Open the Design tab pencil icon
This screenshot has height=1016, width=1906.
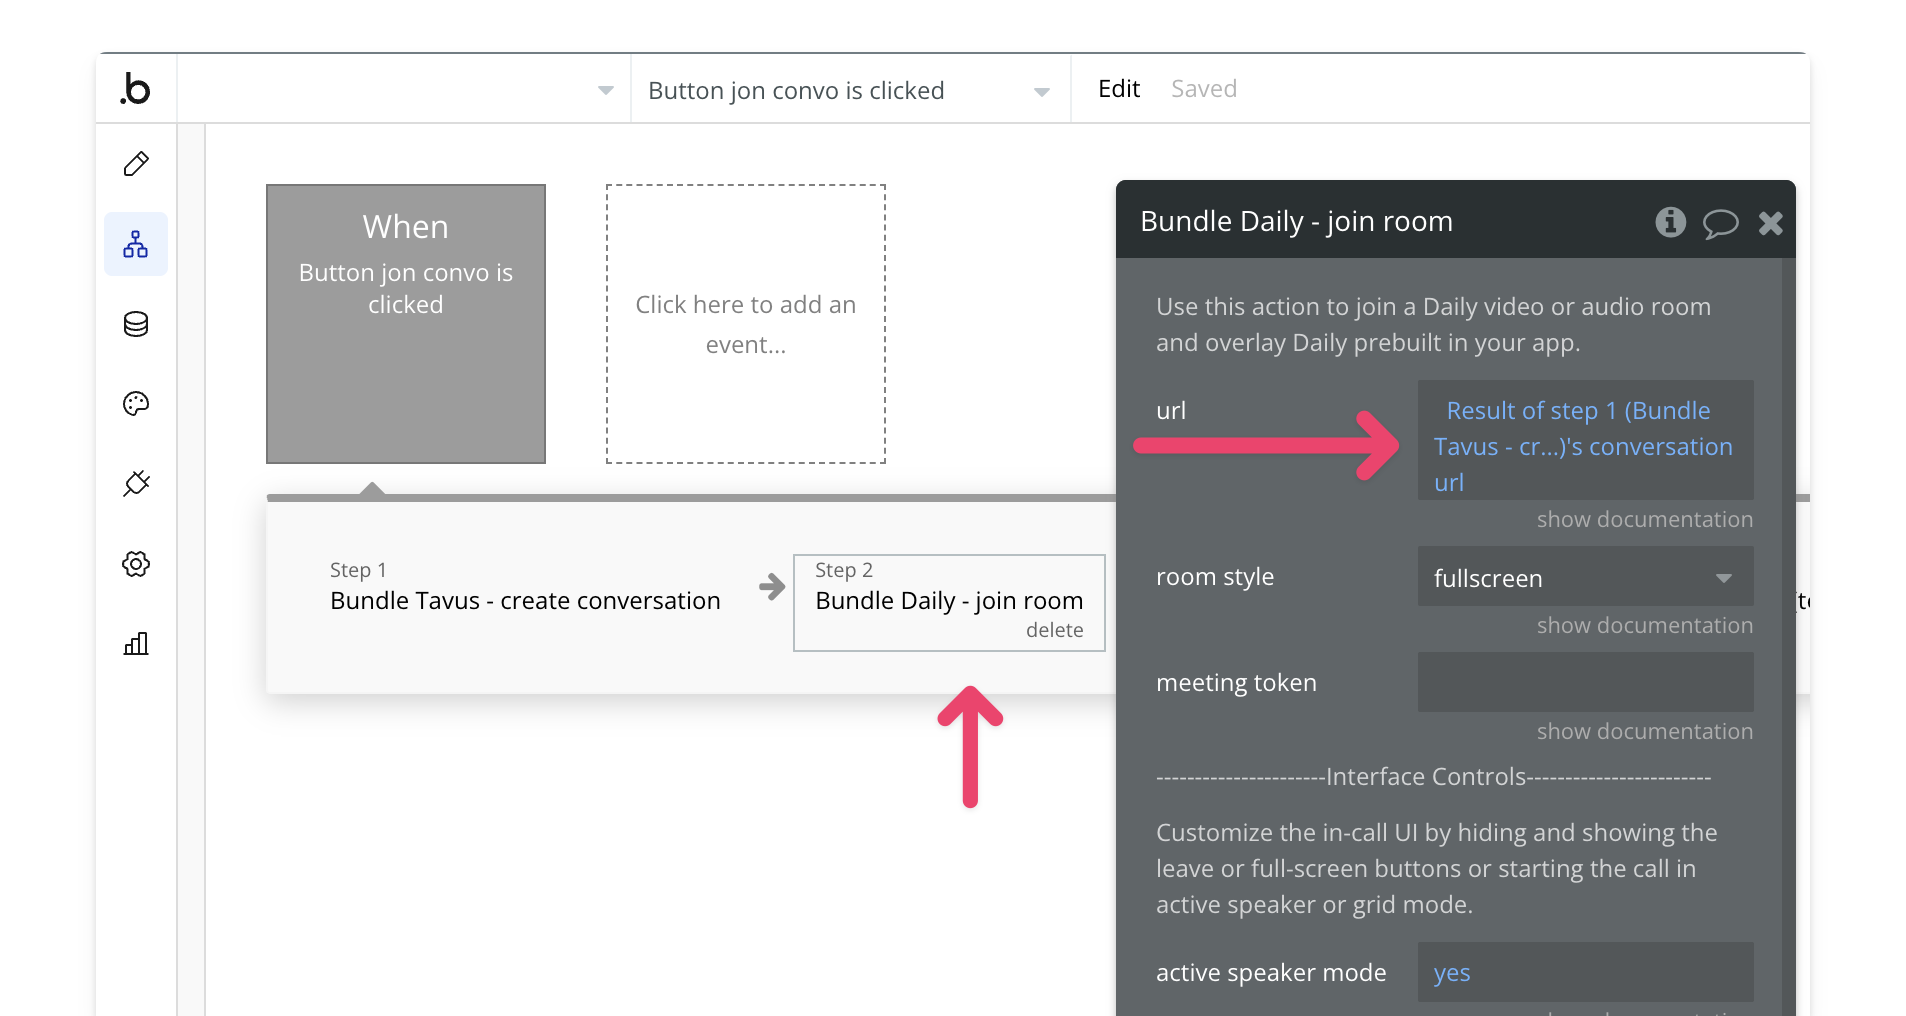click(x=136, y=164)
